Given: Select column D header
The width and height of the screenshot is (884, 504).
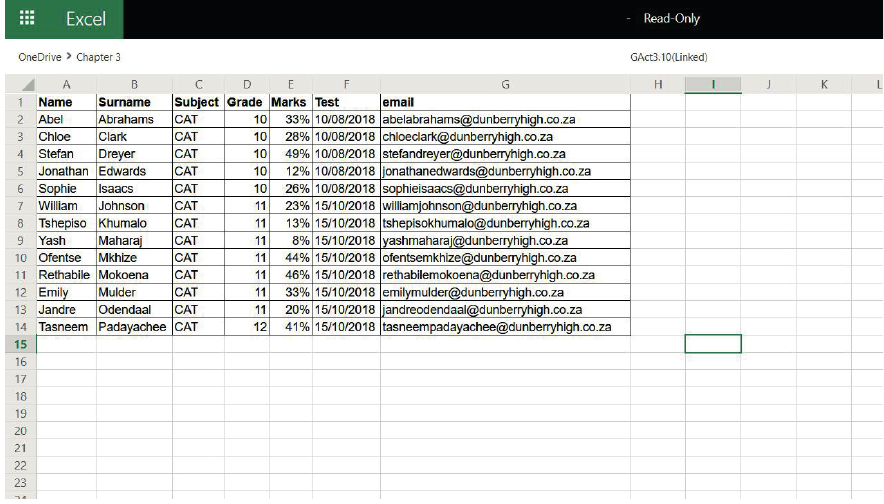Looking at the screenshot, I should 247,85.
